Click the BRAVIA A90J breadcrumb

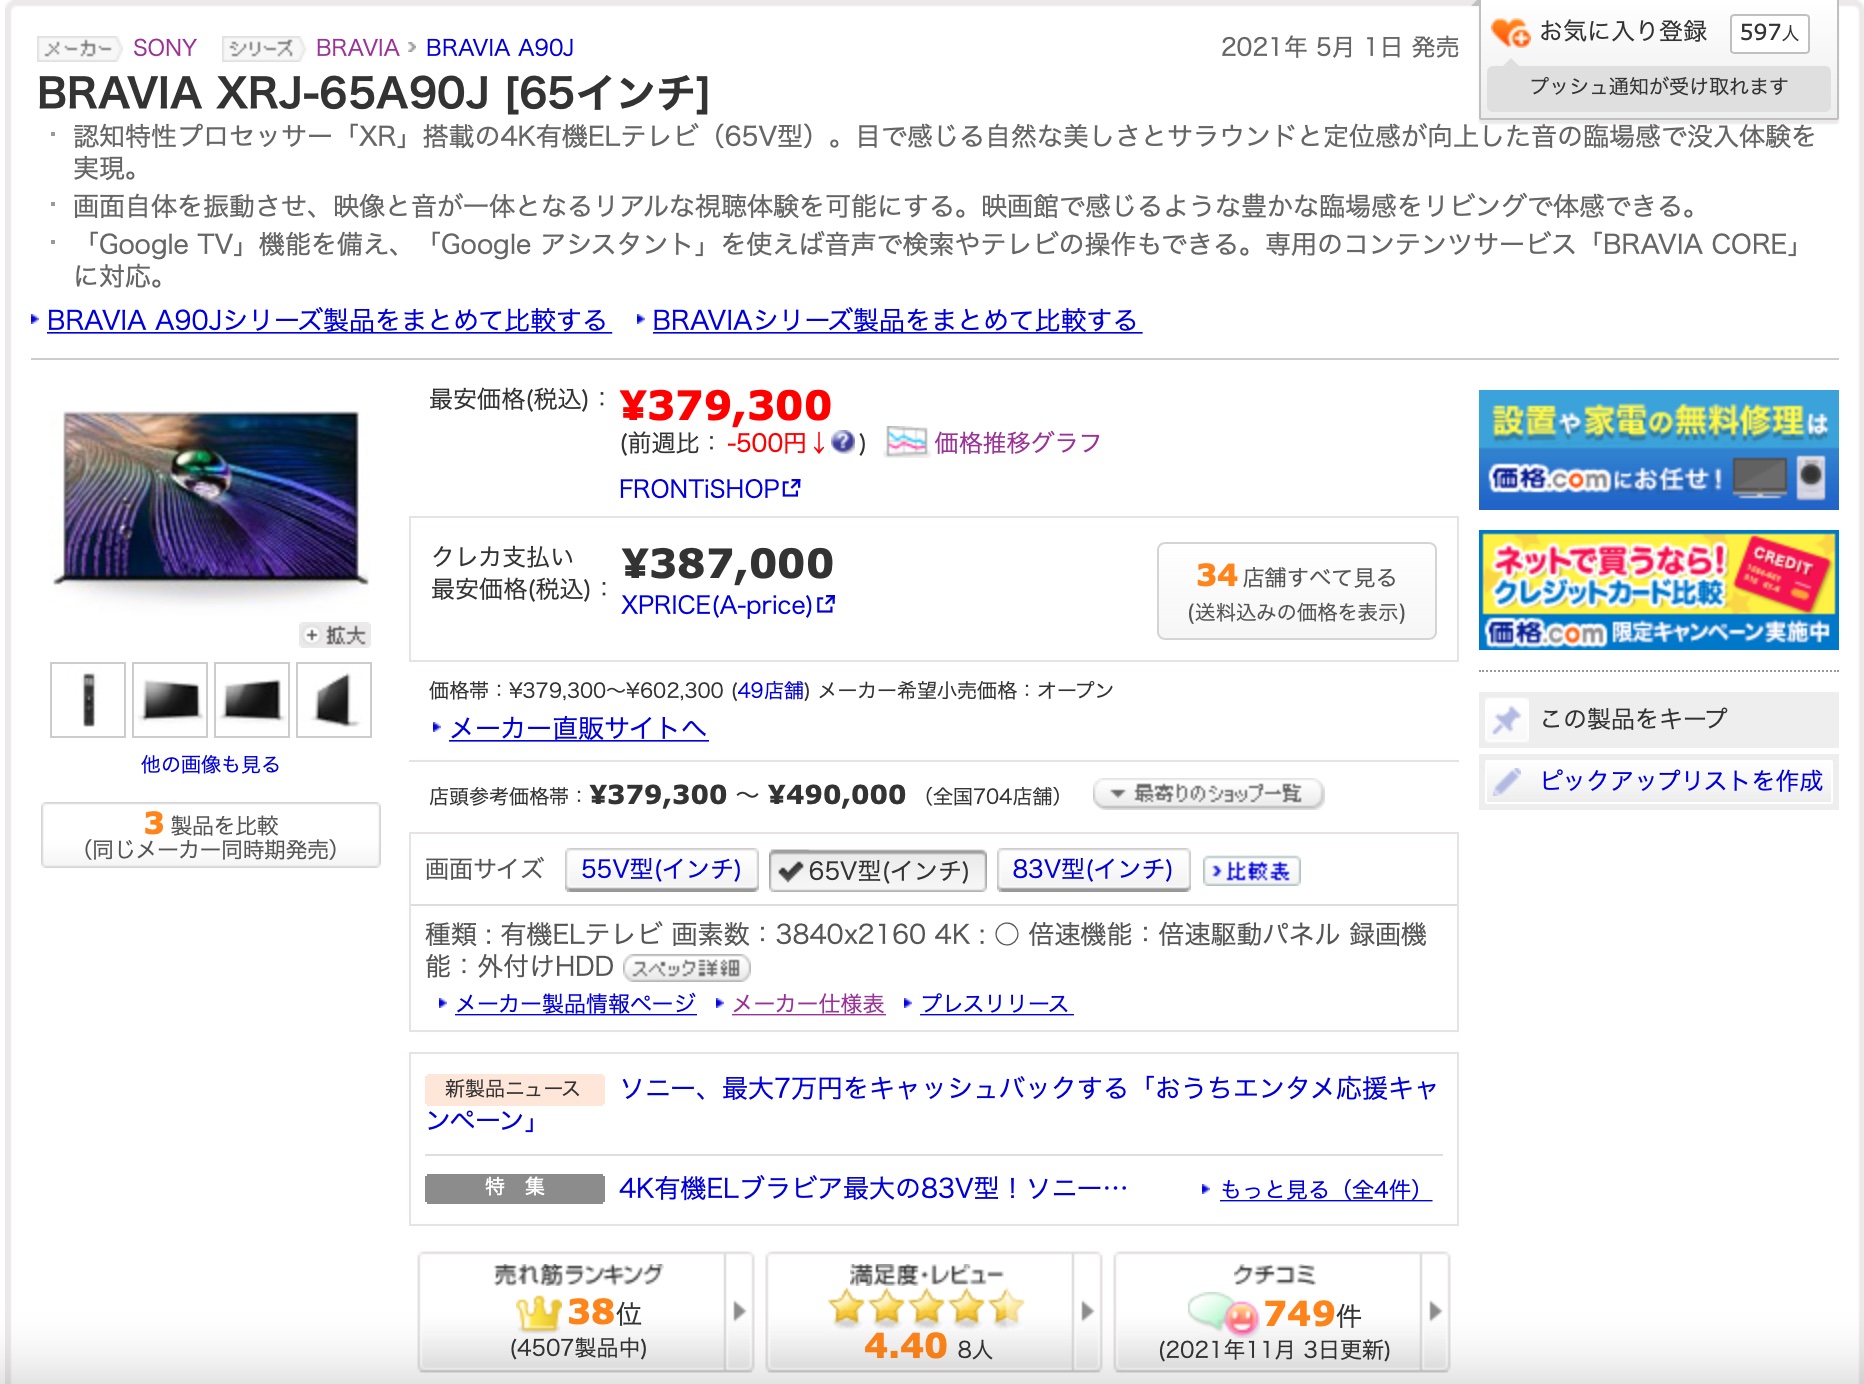[500, 48]
